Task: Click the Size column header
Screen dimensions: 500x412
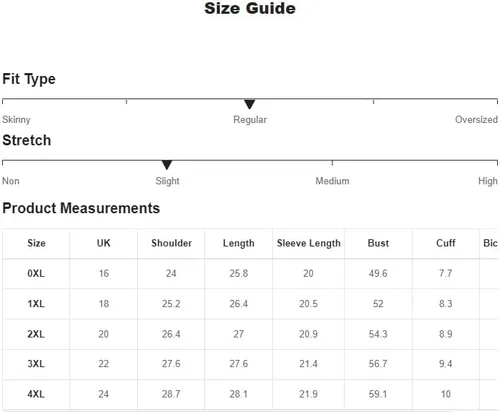Action: 36,243
